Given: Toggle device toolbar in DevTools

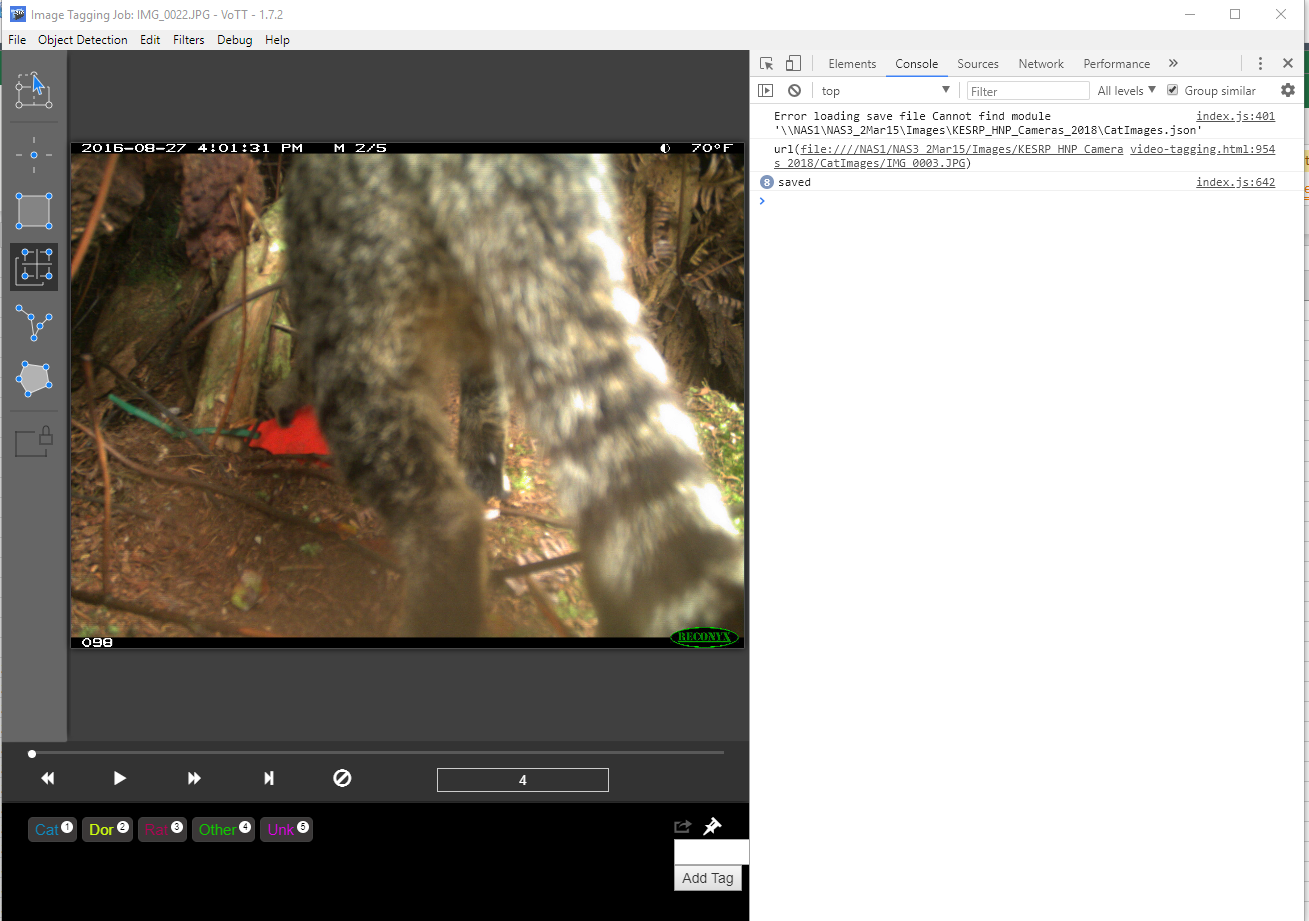Looking at the screenshot, I should pyautogui.click(x=794, y=62).
